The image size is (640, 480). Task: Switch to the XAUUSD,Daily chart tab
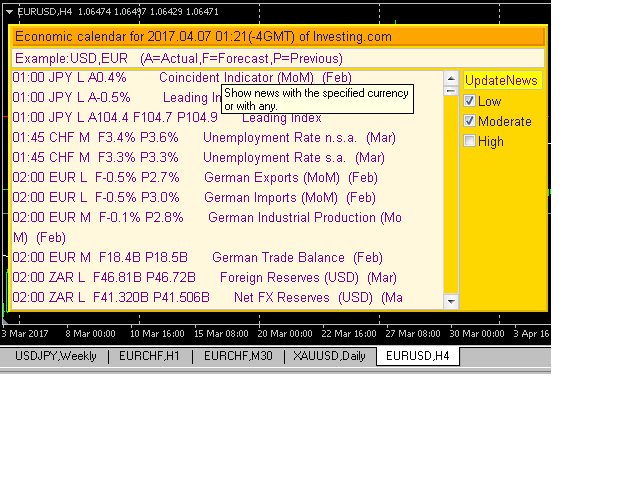[x=330, y=356]
